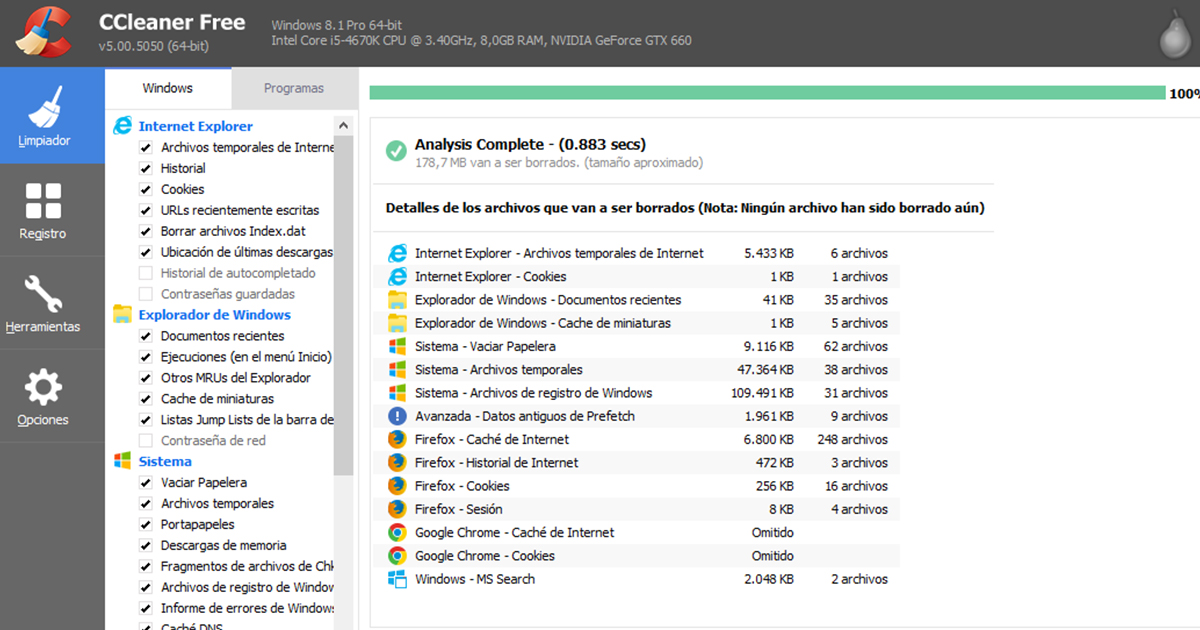Uncheck the IE Historial checkbox
Viewport: 1200px width, 630px height.
click(145, 168)
